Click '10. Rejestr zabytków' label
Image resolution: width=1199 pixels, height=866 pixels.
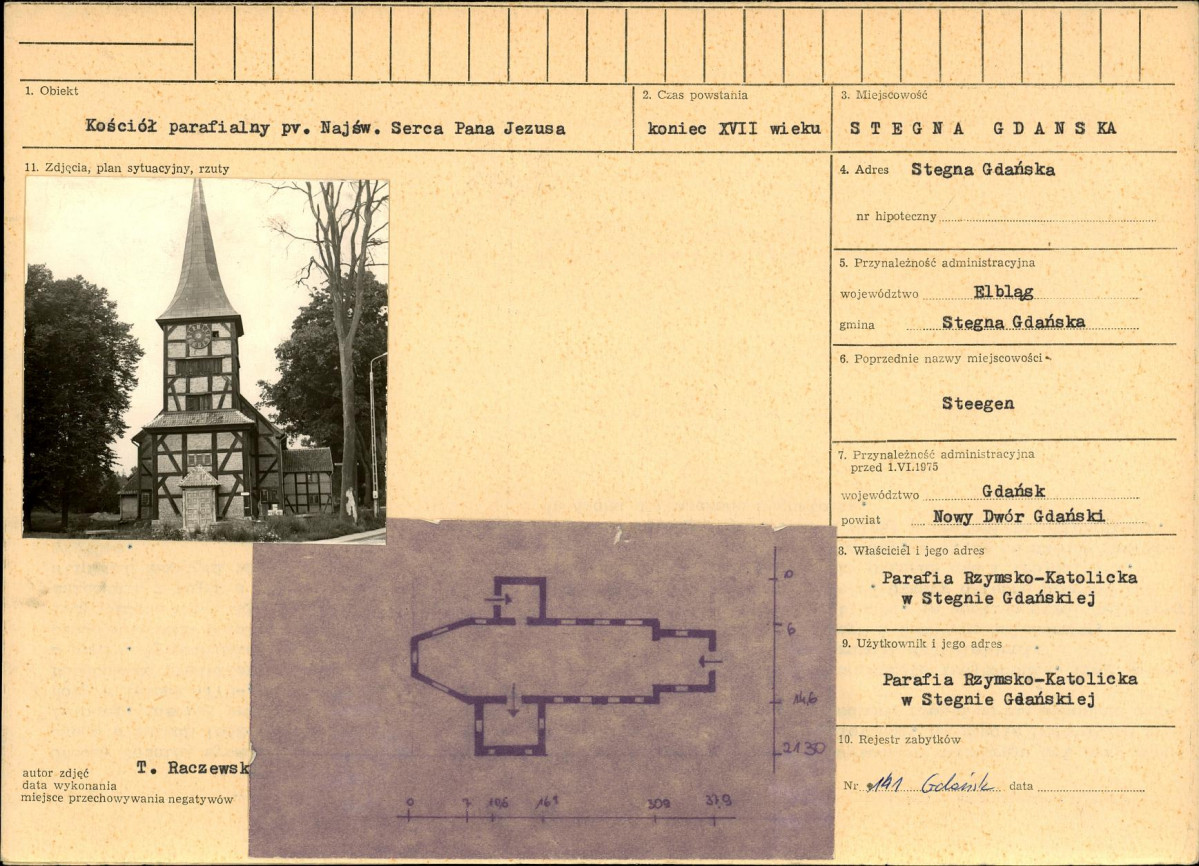tap(899, 739)
